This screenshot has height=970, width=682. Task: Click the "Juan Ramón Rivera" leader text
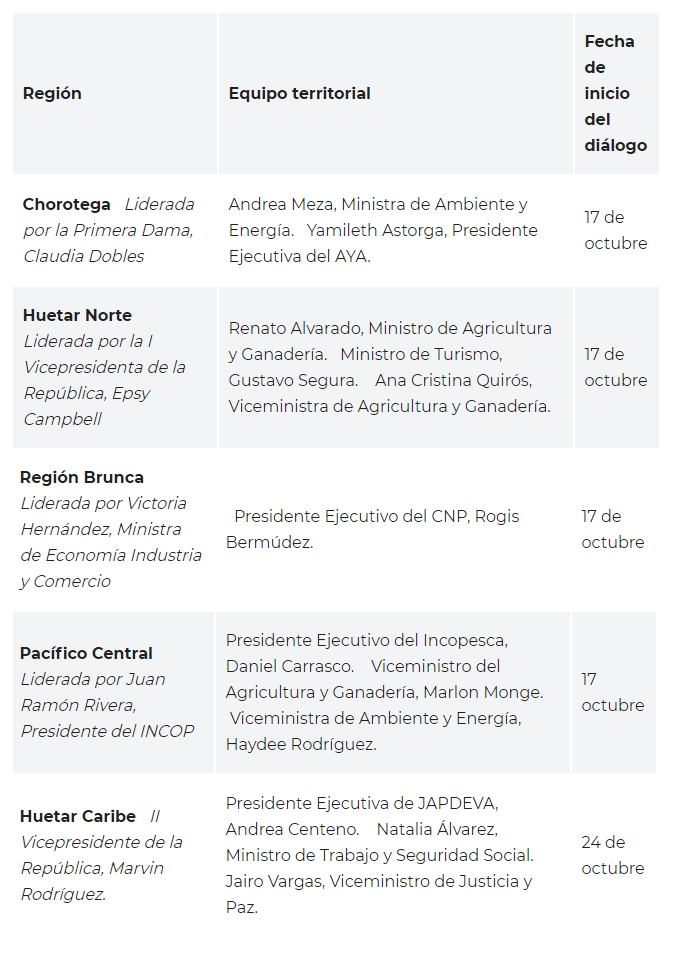[x=106, y=705]
